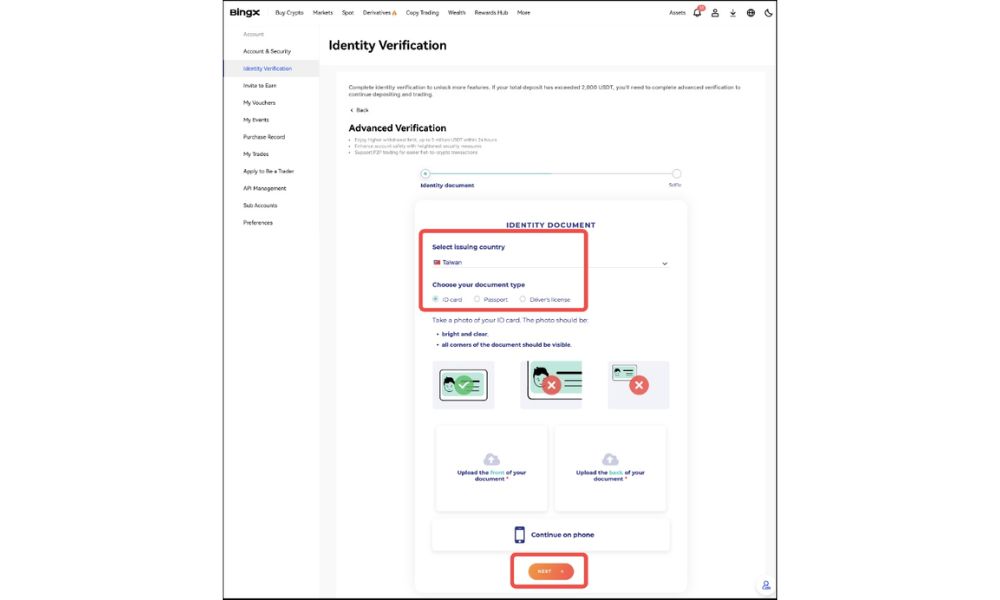
Task: Open the language globe icon
Action: (x=751, y=13)
